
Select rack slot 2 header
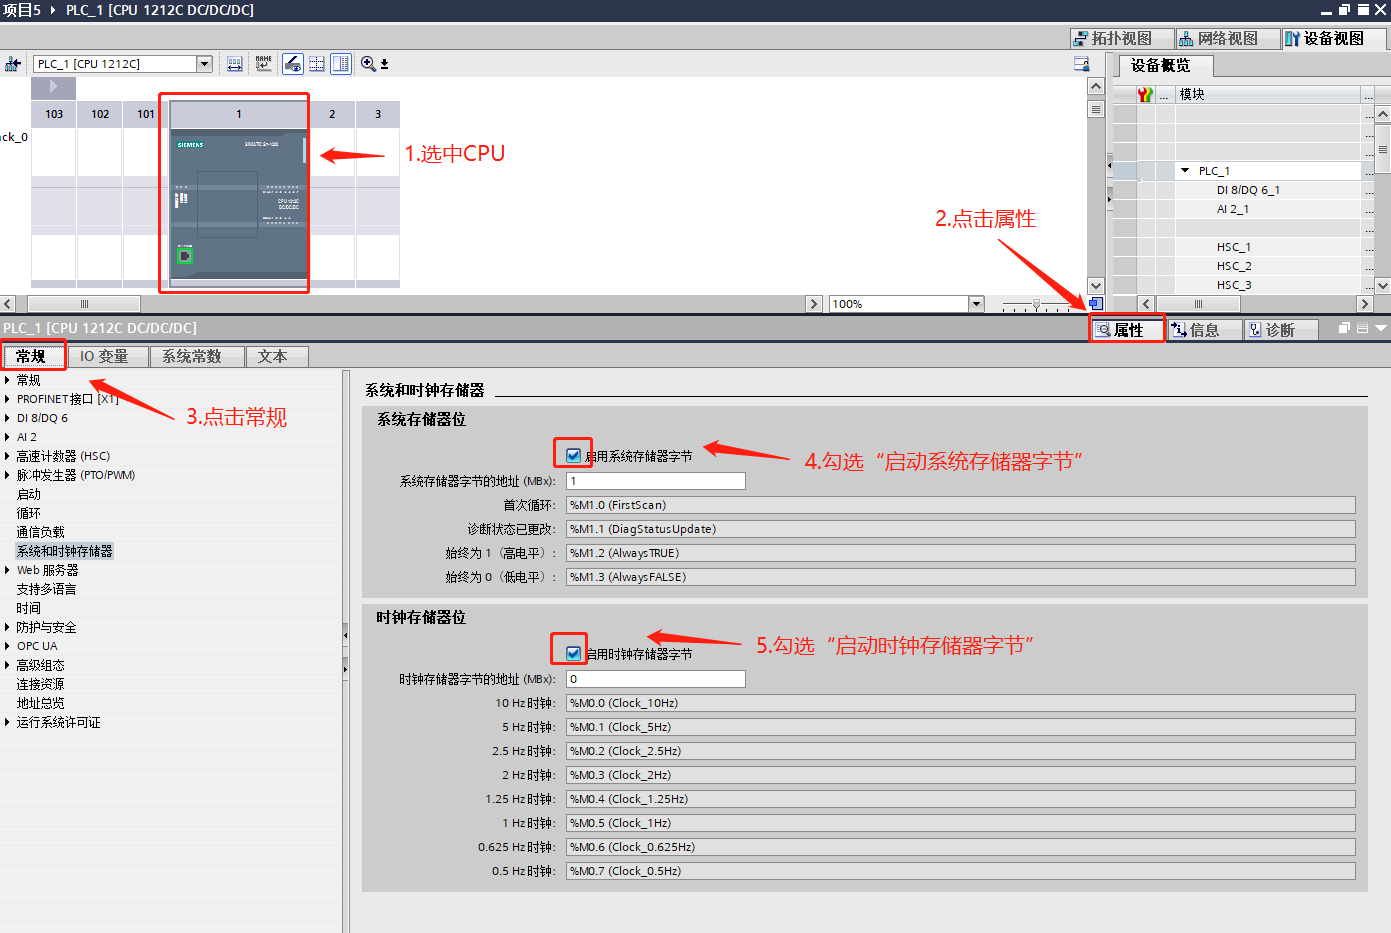pos(332,114)
